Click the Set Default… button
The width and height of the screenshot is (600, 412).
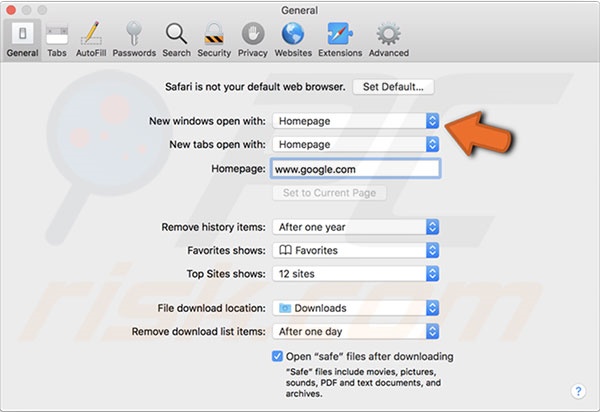tap(399, 87)
